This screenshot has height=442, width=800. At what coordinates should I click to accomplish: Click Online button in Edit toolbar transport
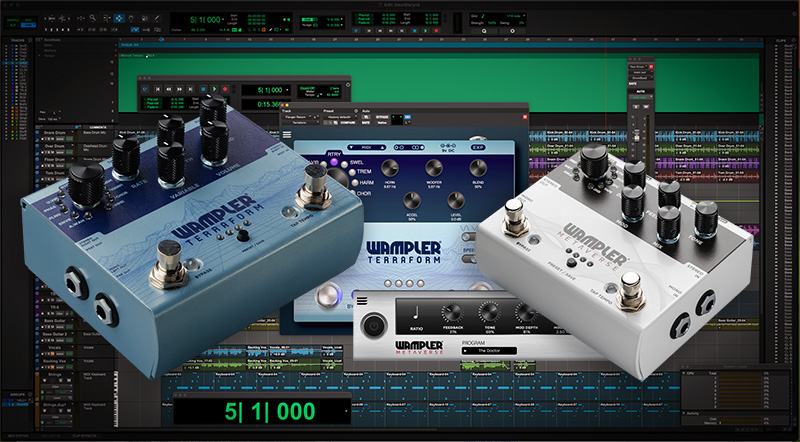click(x=356, y=31)
